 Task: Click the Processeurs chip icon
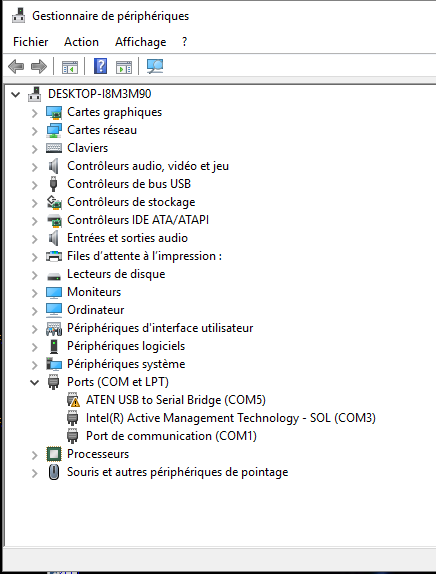pos(54,454)
